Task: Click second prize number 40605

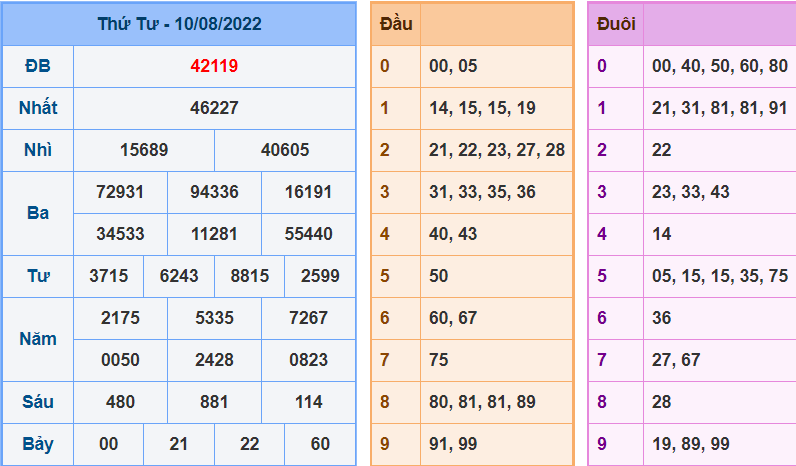Action: click(x=285, y=150)
